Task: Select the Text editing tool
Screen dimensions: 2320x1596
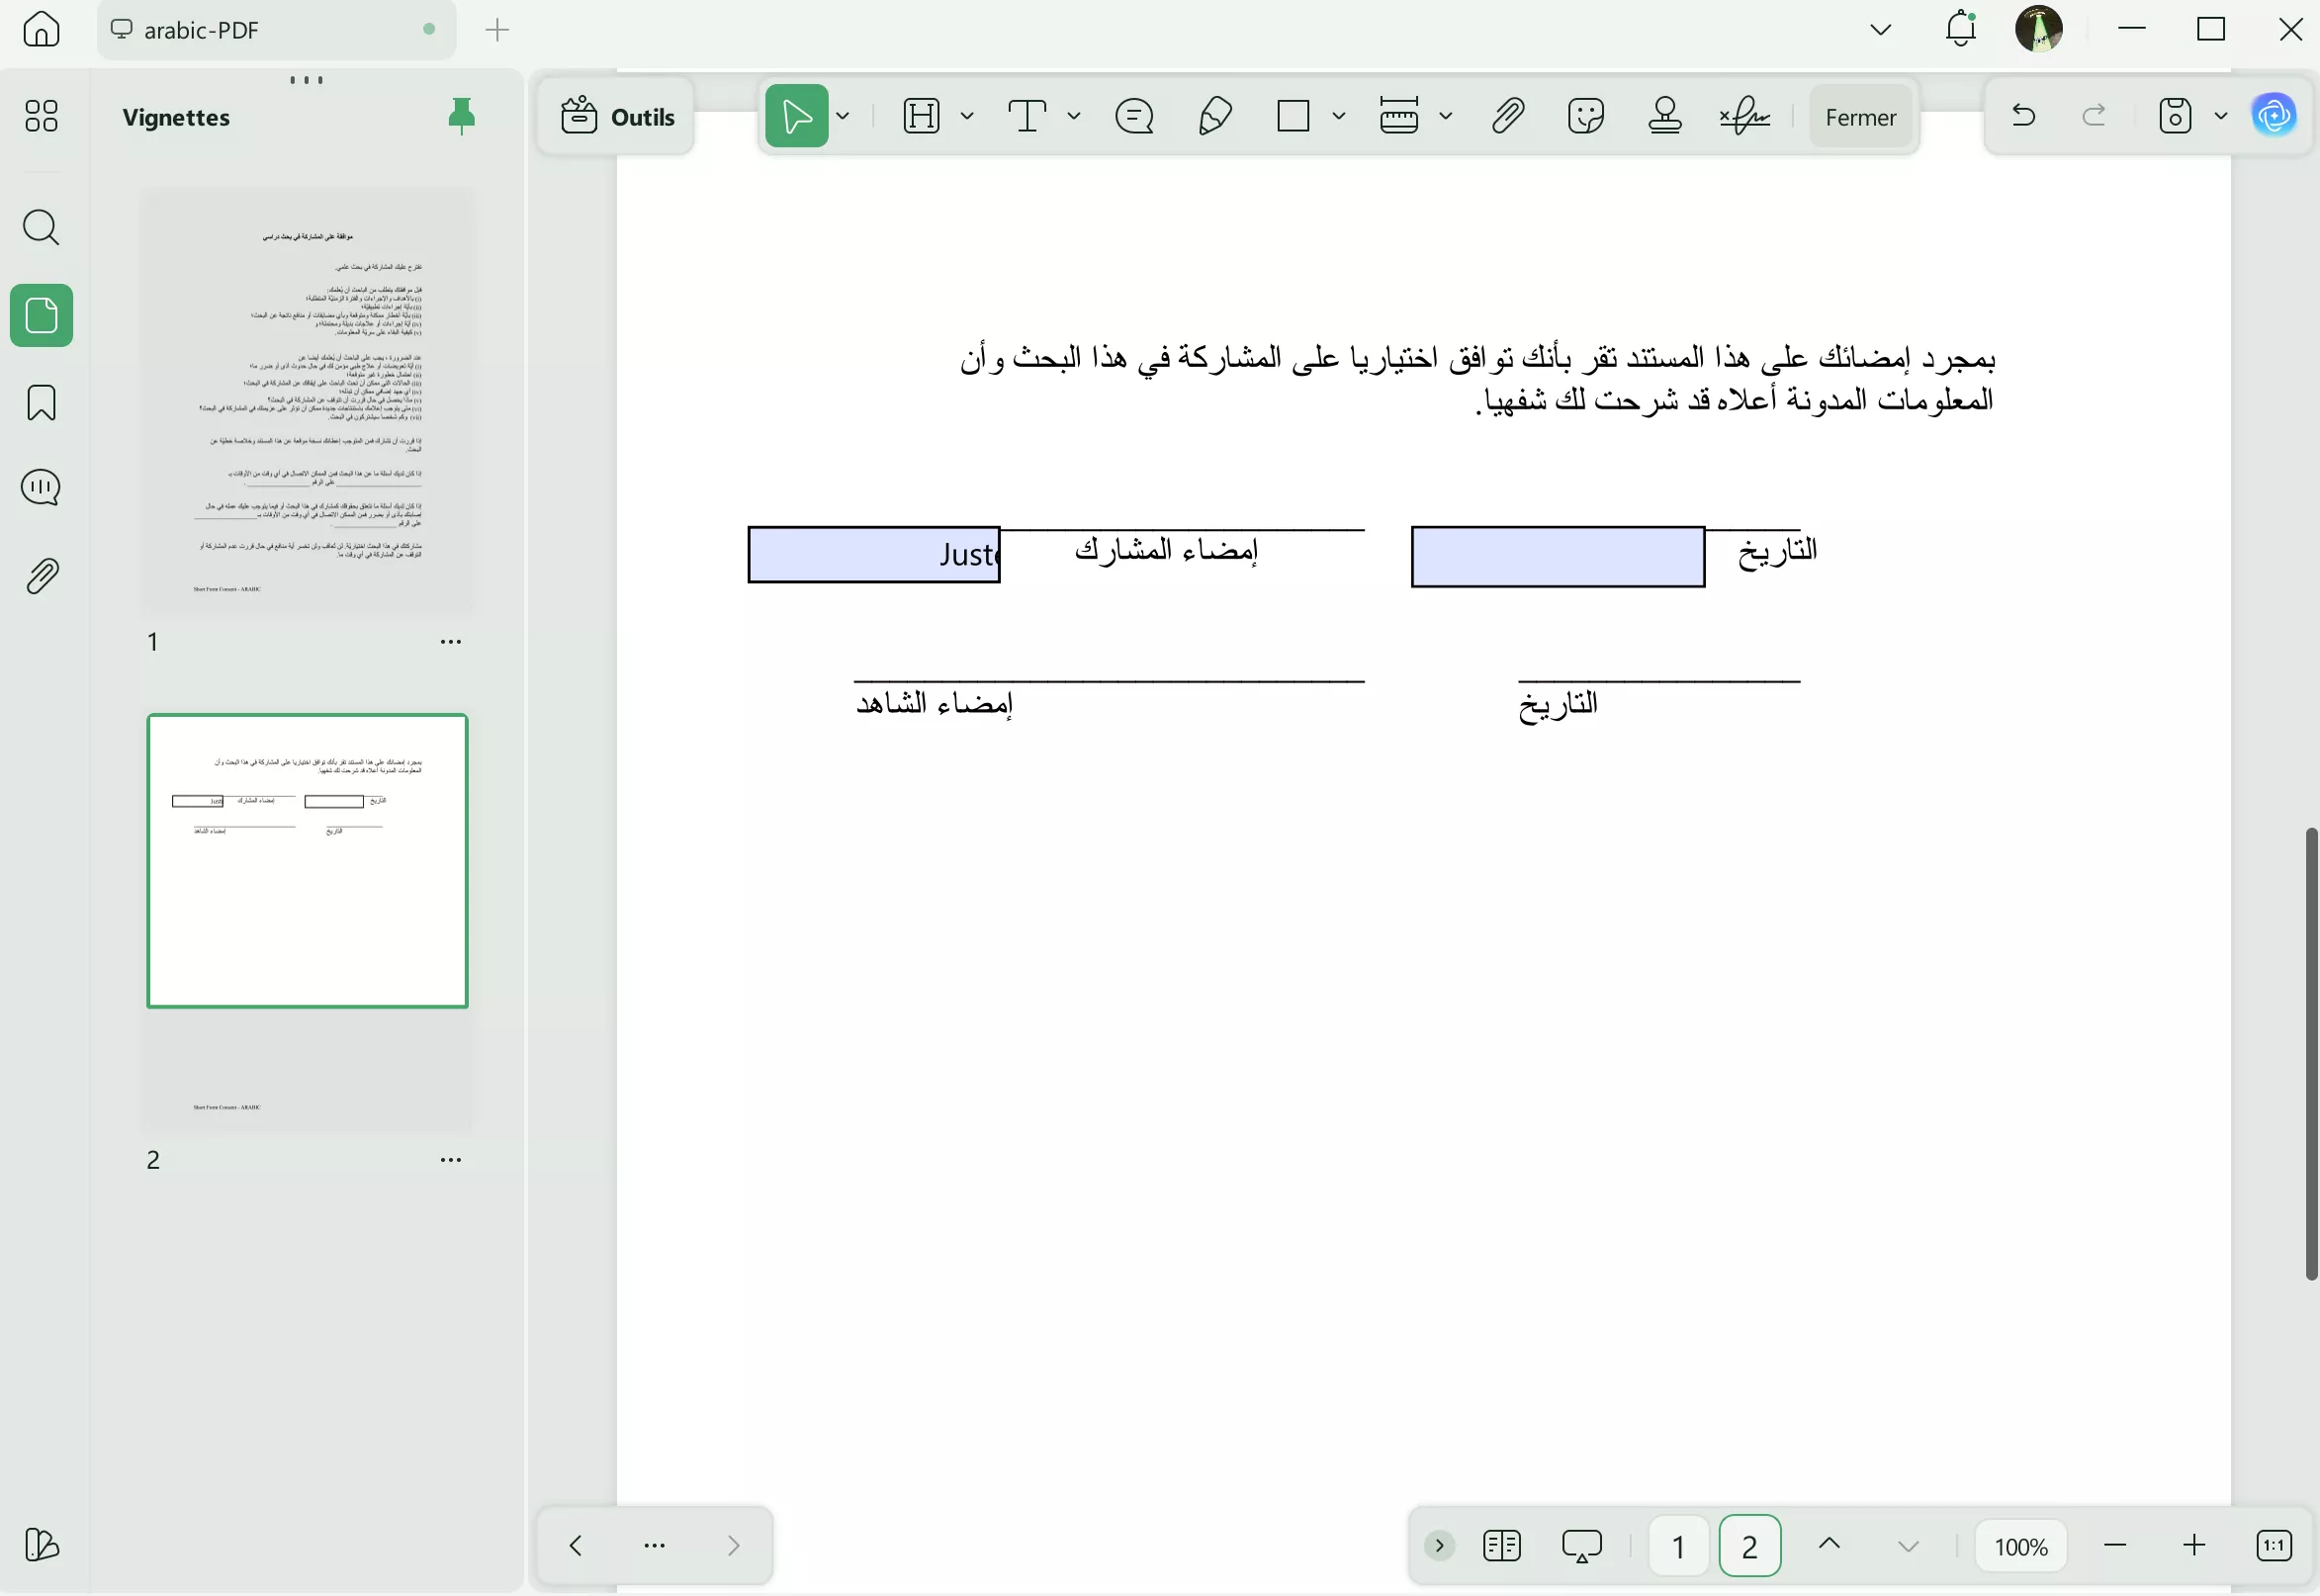Action: tap(1029, 115)
